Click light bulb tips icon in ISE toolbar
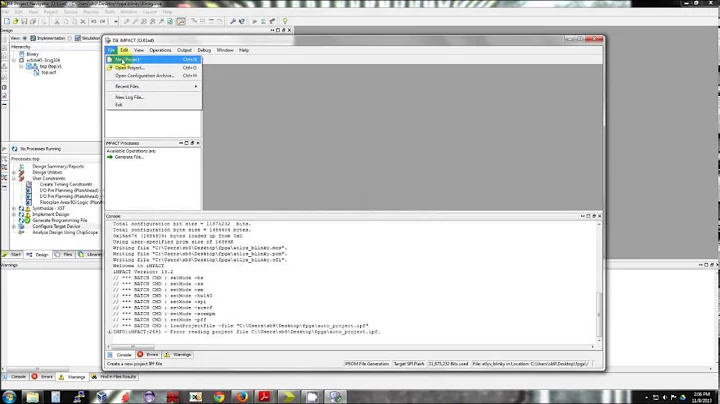The image size is (720, 404). point(285,21)
